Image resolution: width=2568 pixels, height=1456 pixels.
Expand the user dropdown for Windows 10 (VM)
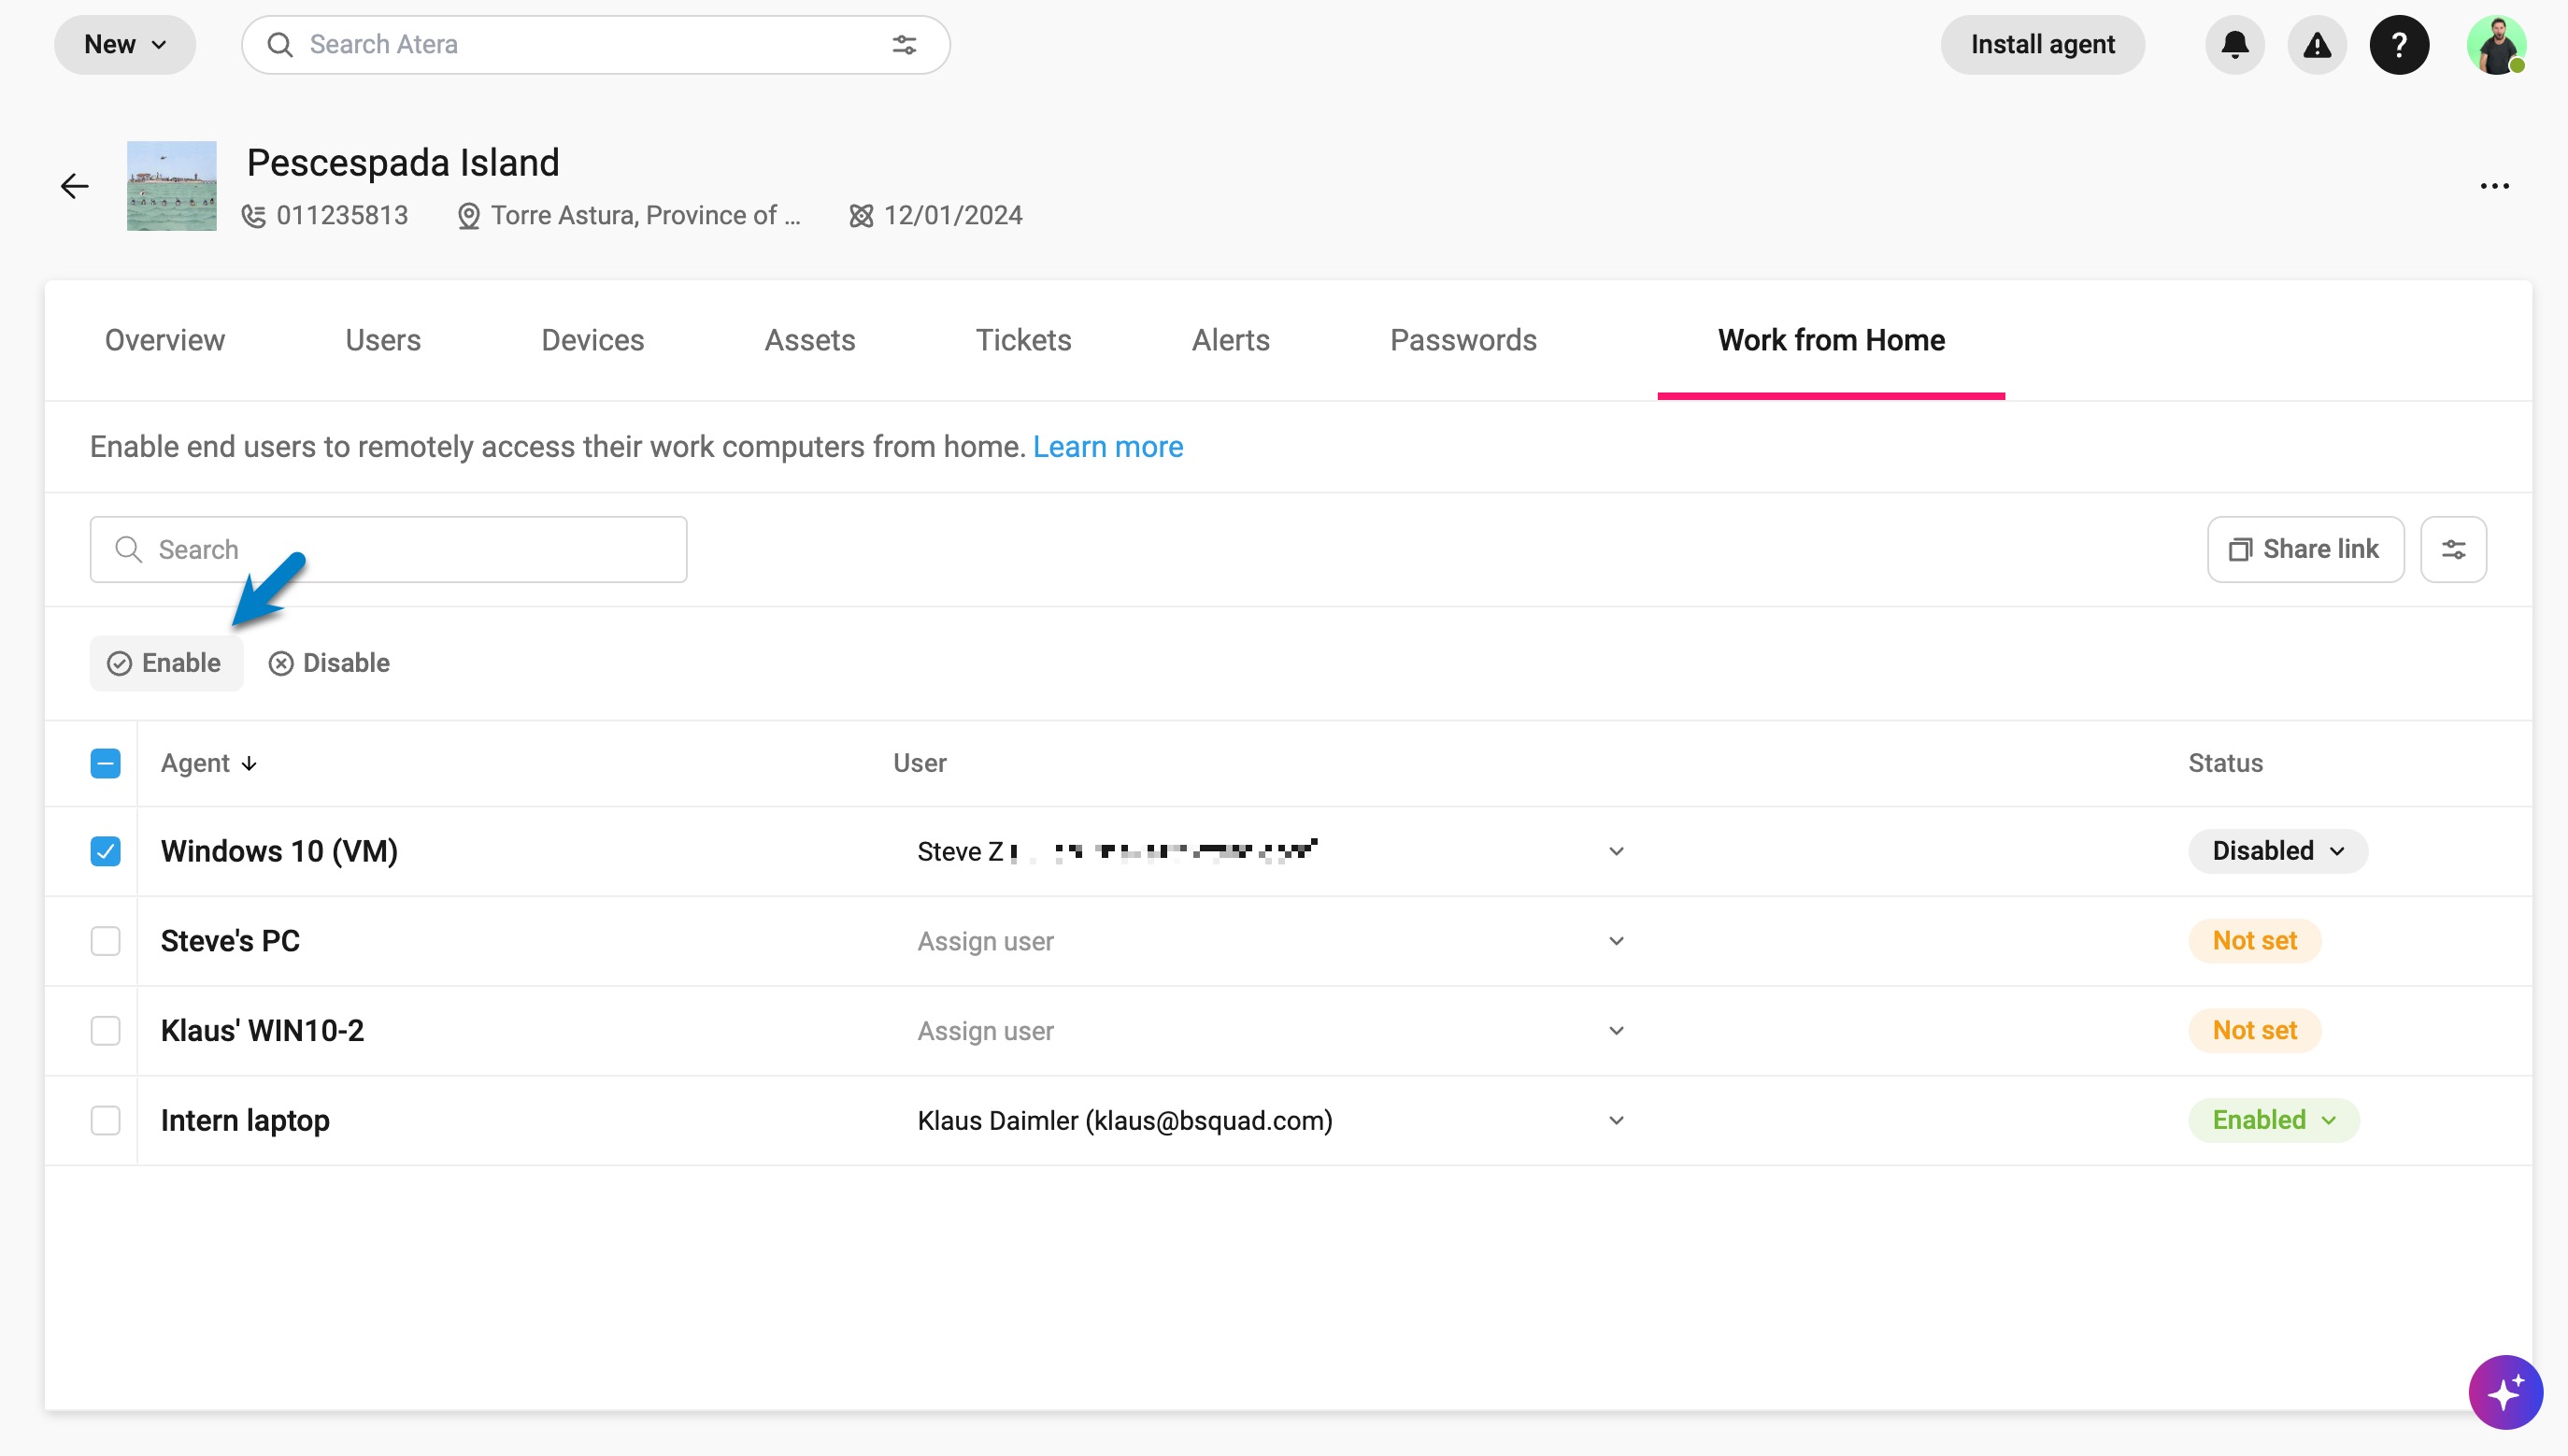pos(1616,852)
